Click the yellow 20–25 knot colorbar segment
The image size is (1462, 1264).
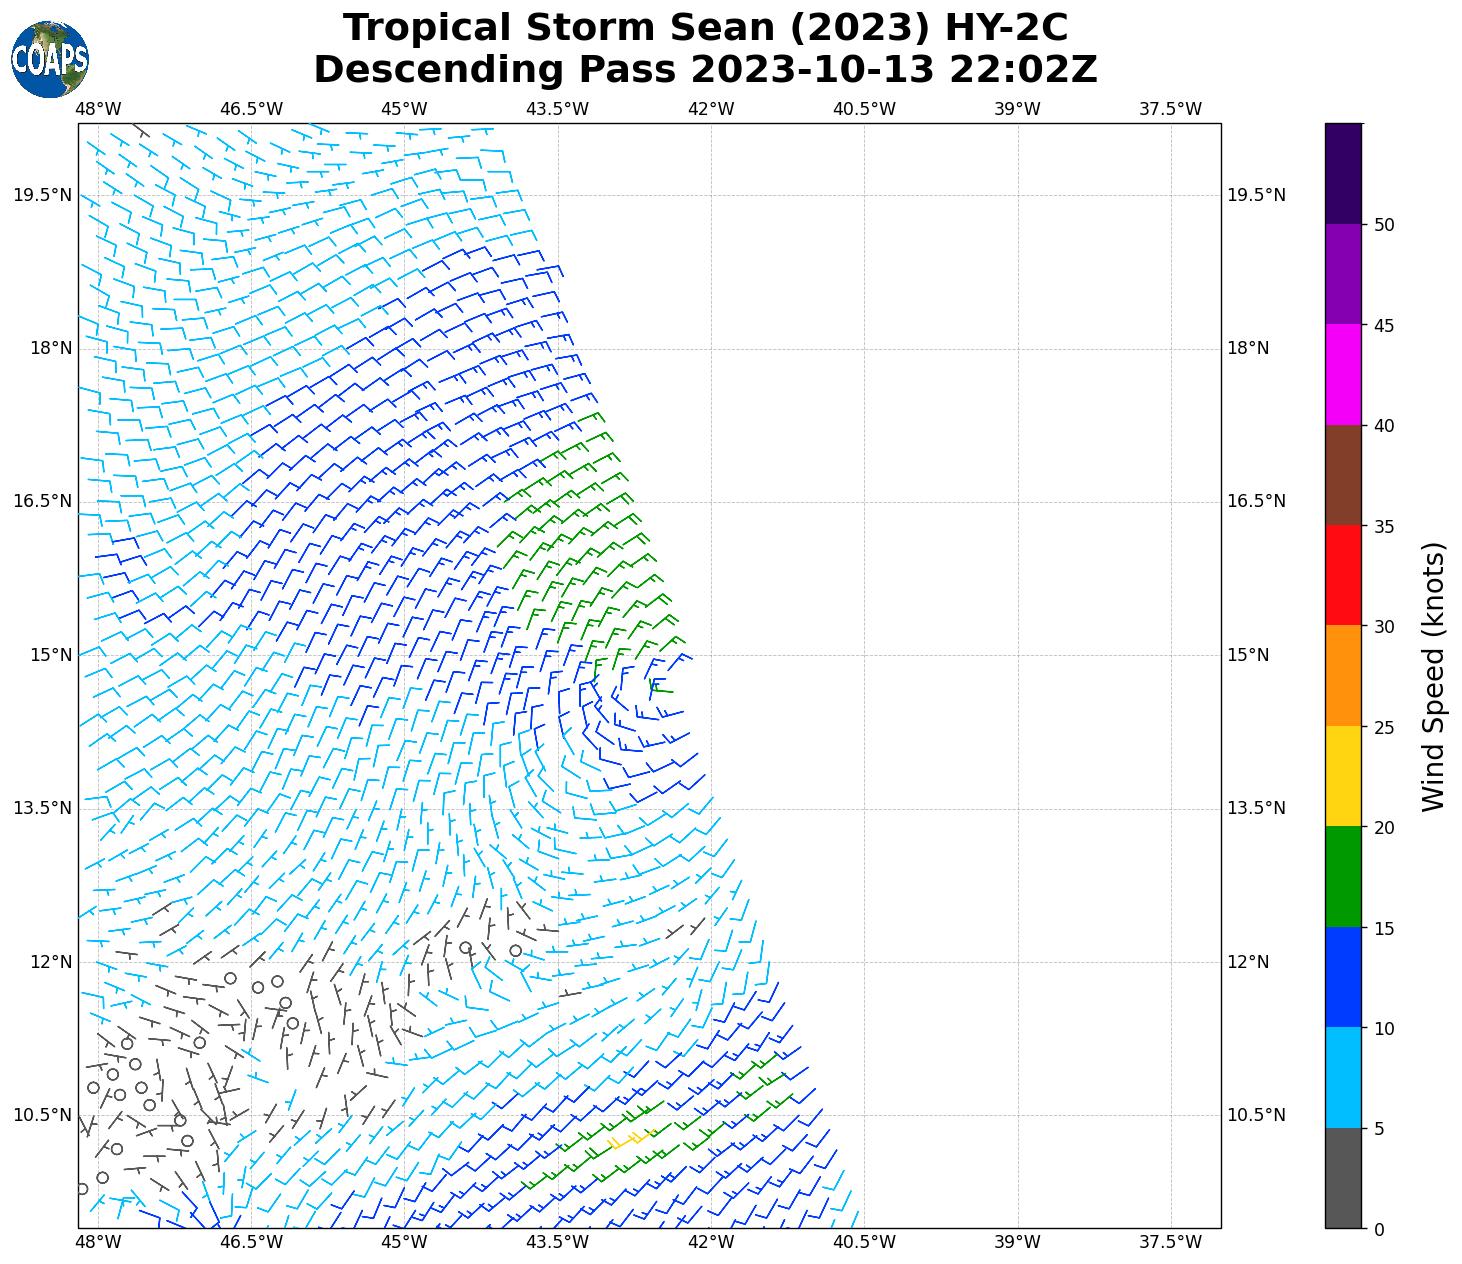tap(1342, 775)
